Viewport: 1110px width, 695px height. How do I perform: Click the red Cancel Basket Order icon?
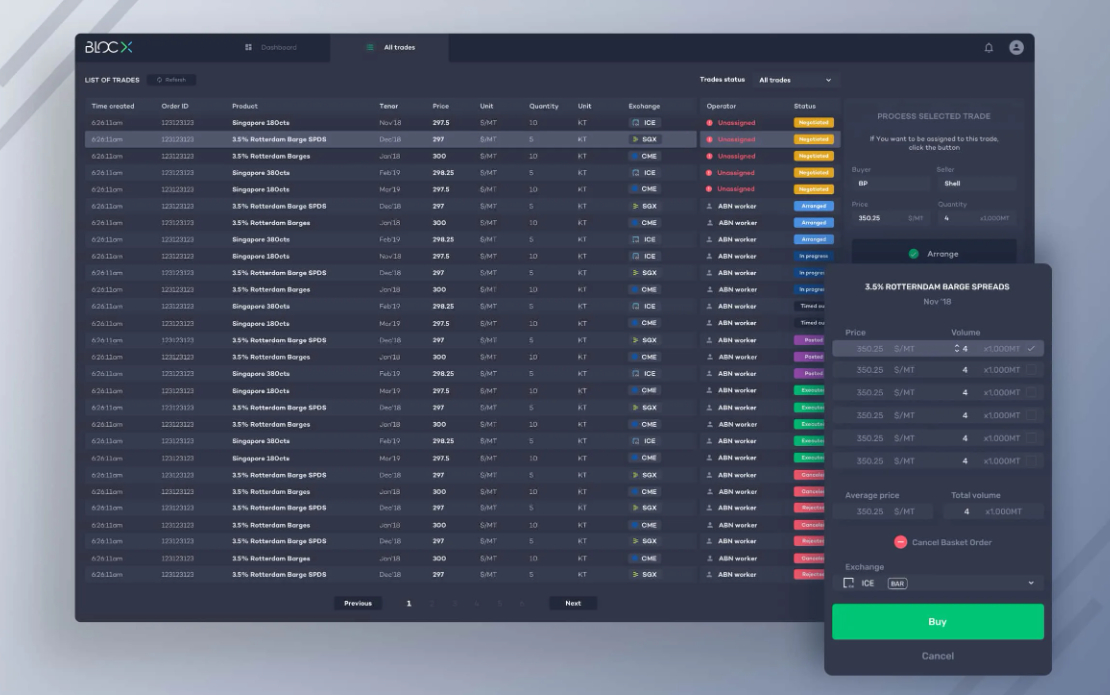[x=900, y=542]
